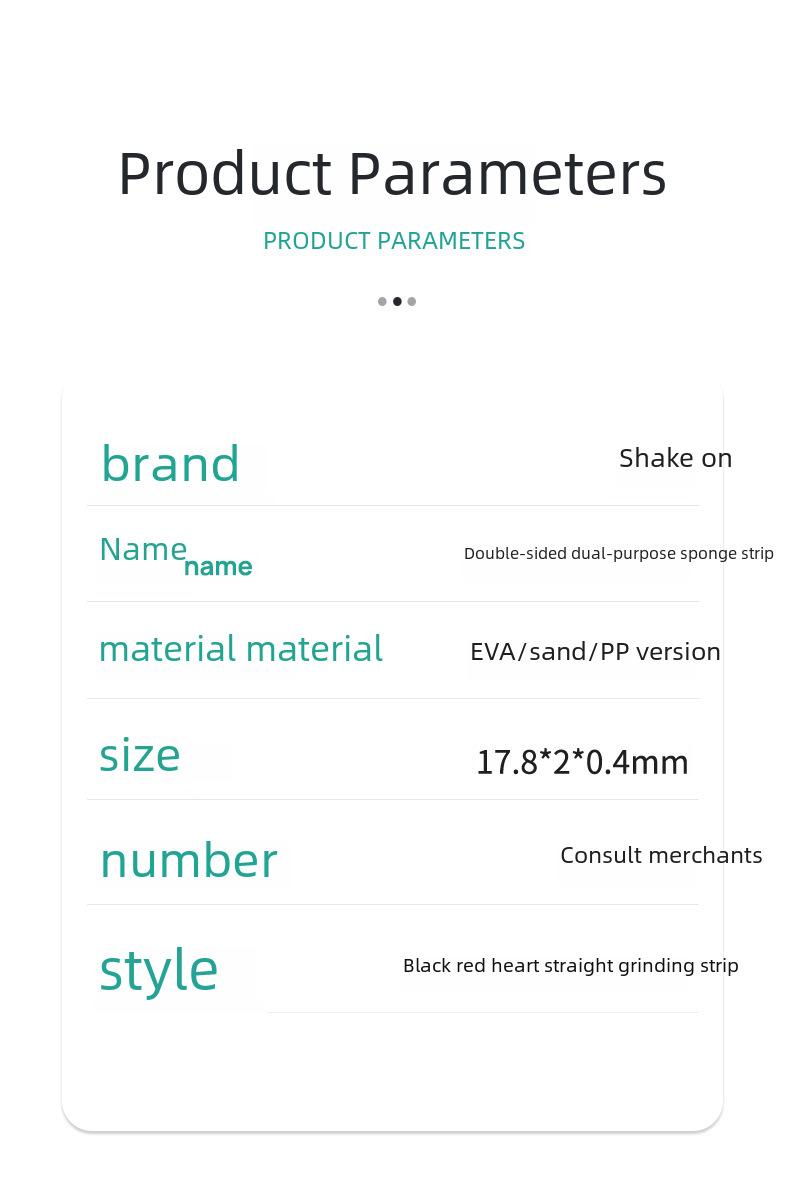Click the green PRODUCT PARAMETERS subtitle
Image resolution: width=790 pixels, height=1196 pixels.
(x=393, y=241)
